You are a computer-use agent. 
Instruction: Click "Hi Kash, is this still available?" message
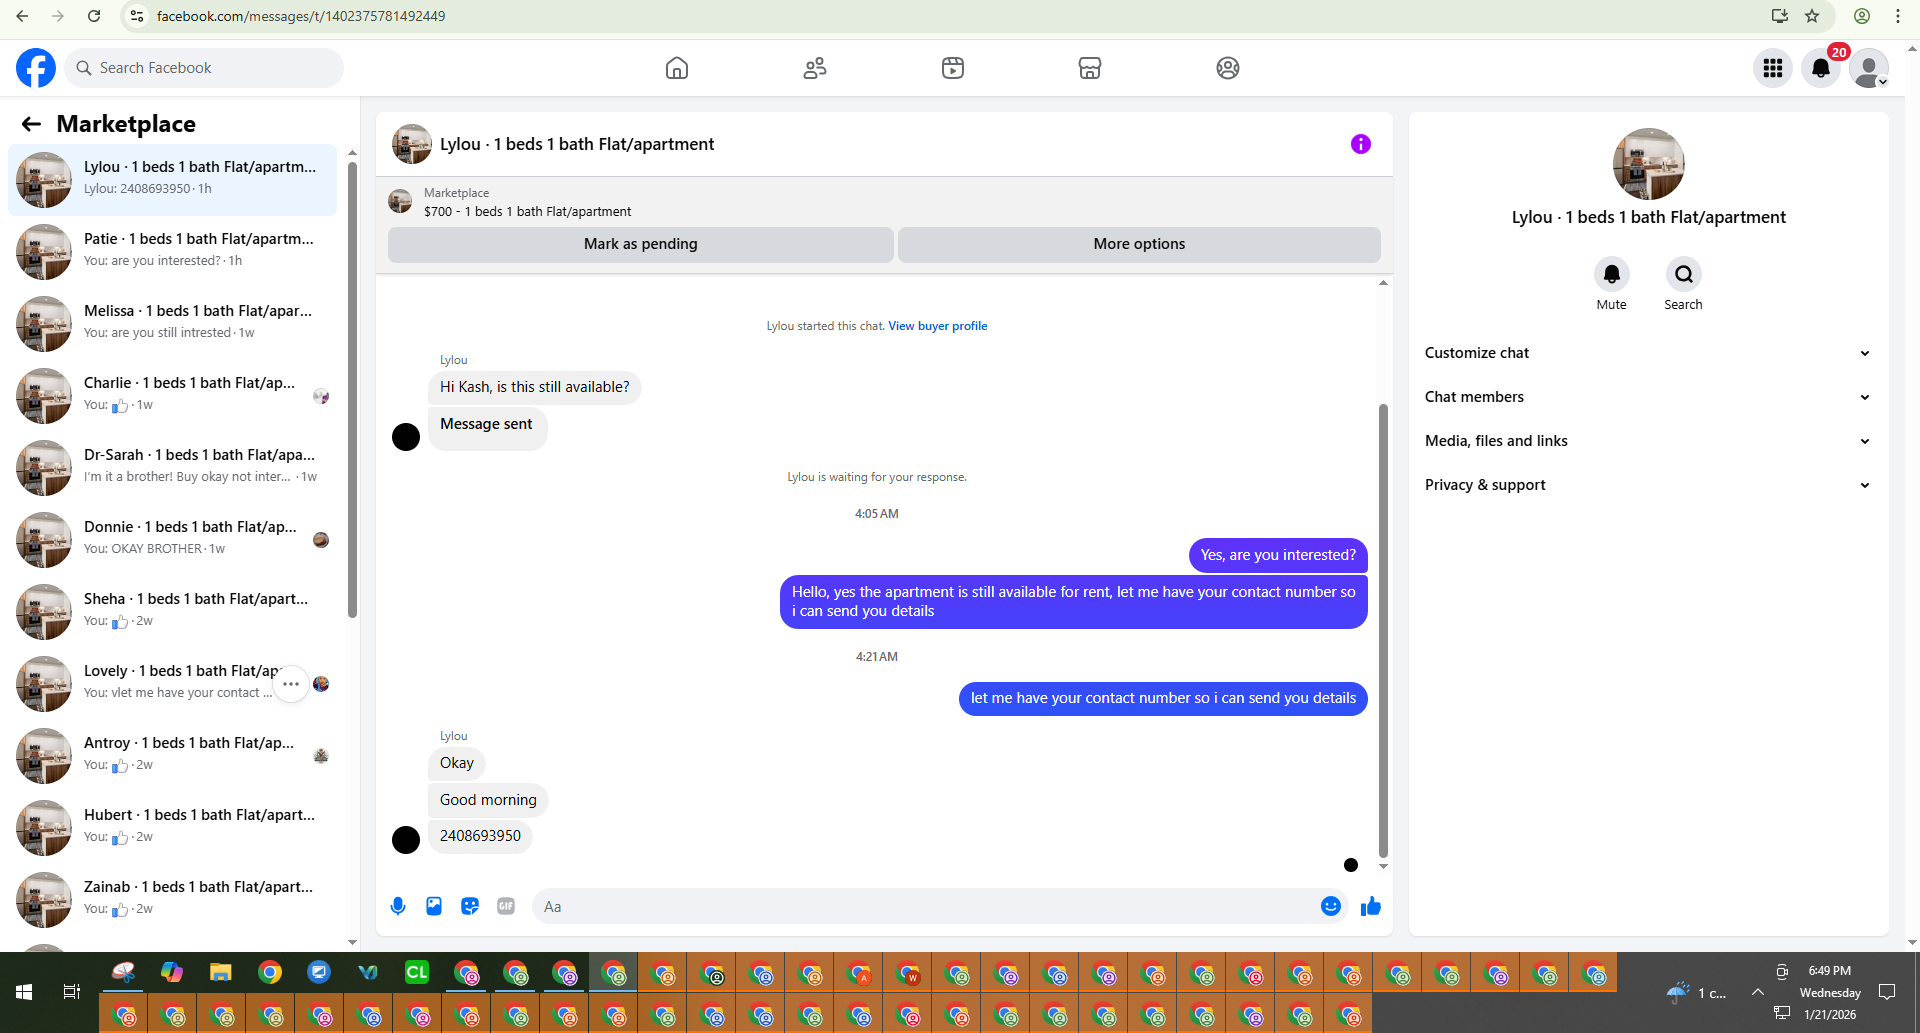[x=535, y=387]
